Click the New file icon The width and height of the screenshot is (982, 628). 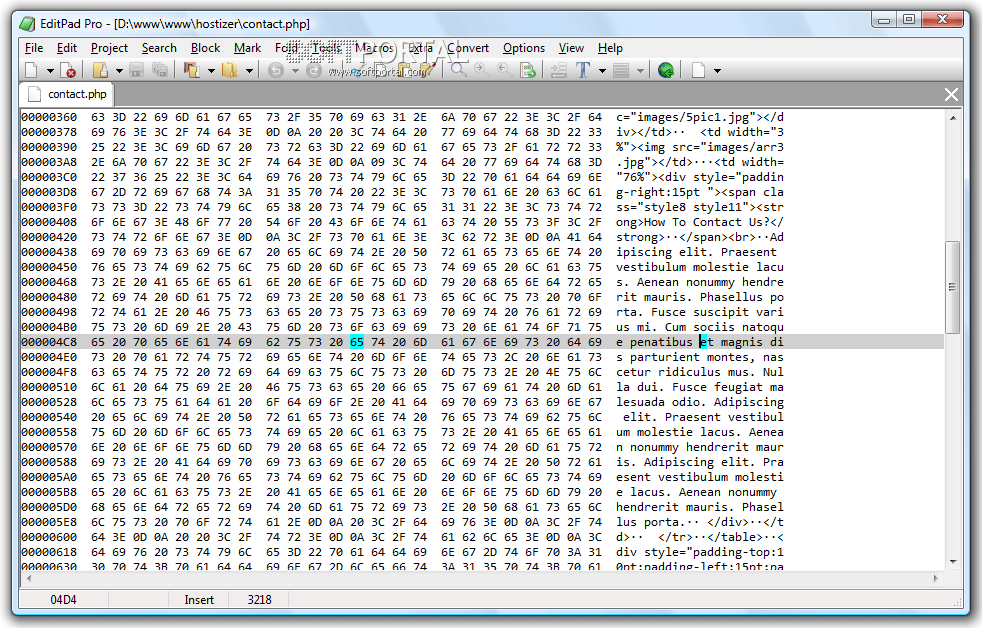click(x=31, y=70)
